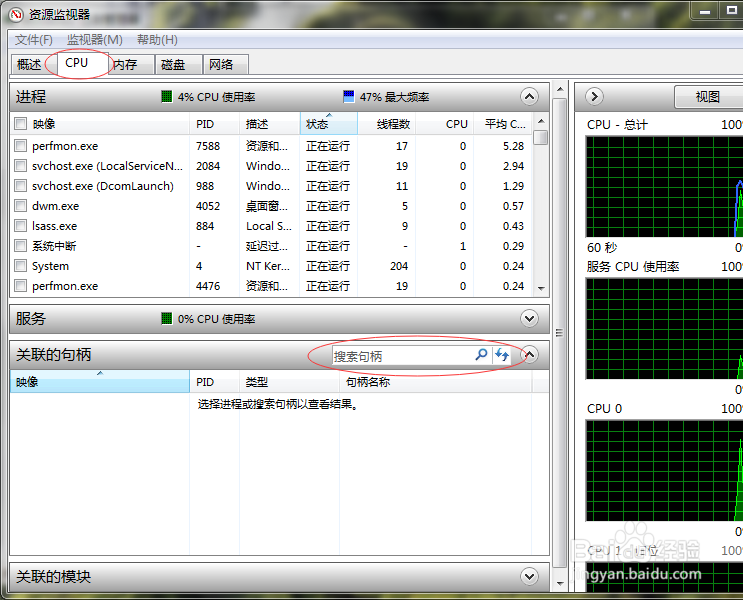The height and width of the screenshot is (600, 743).
Task: Check the System process checkbox
Action: point(20,266)
